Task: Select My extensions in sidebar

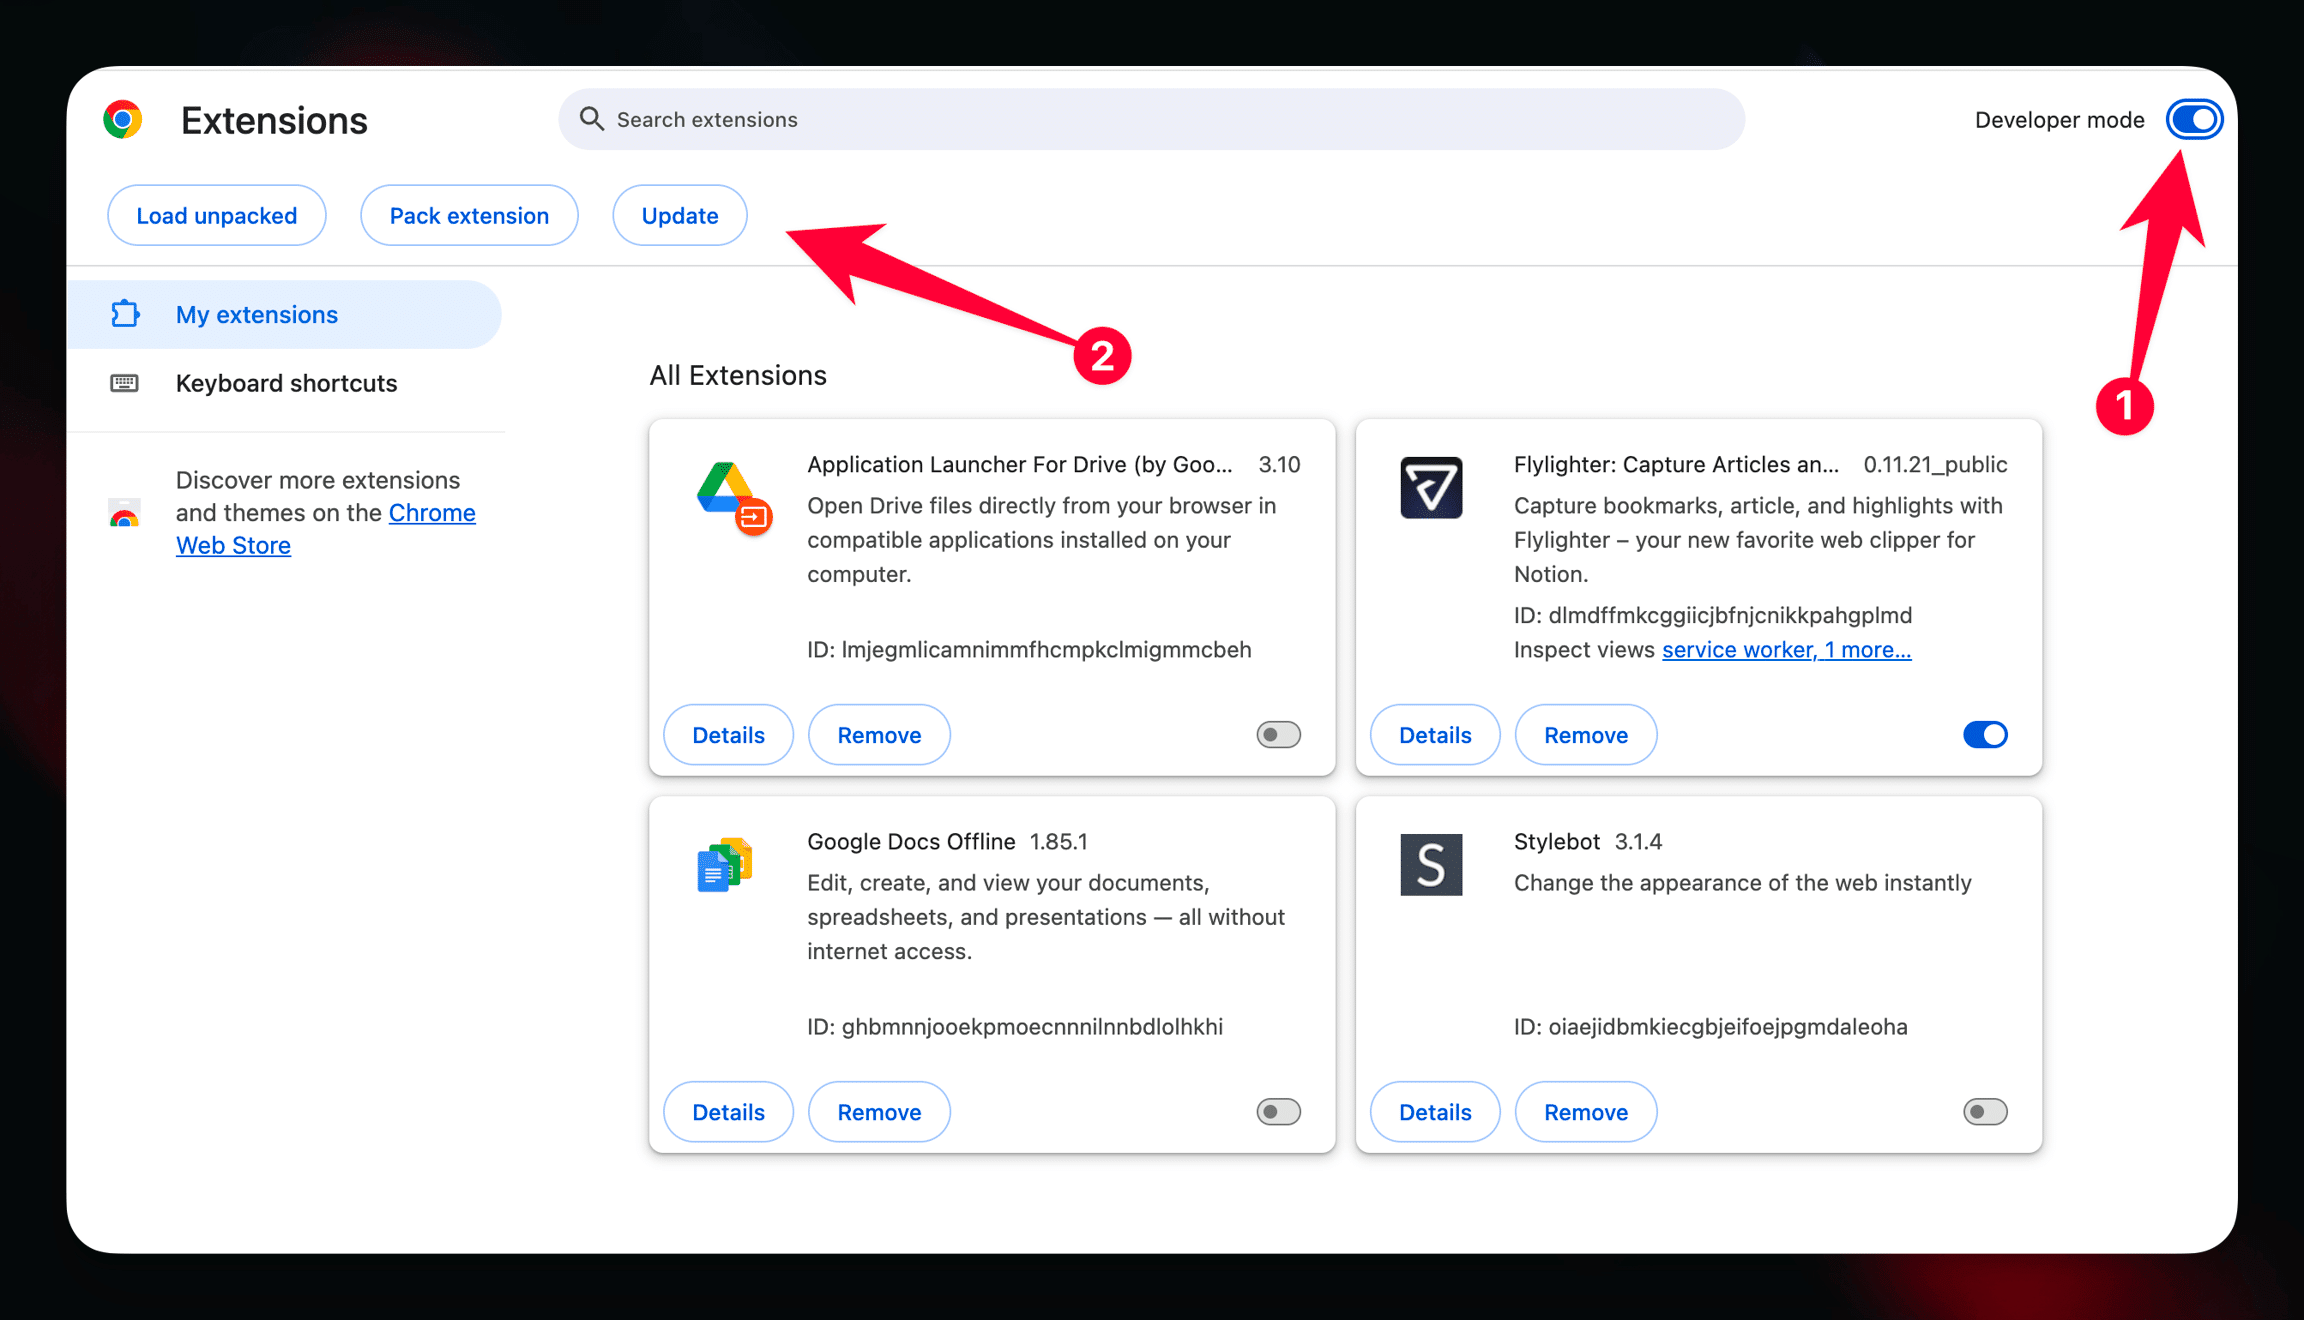Action: point(257,315)
